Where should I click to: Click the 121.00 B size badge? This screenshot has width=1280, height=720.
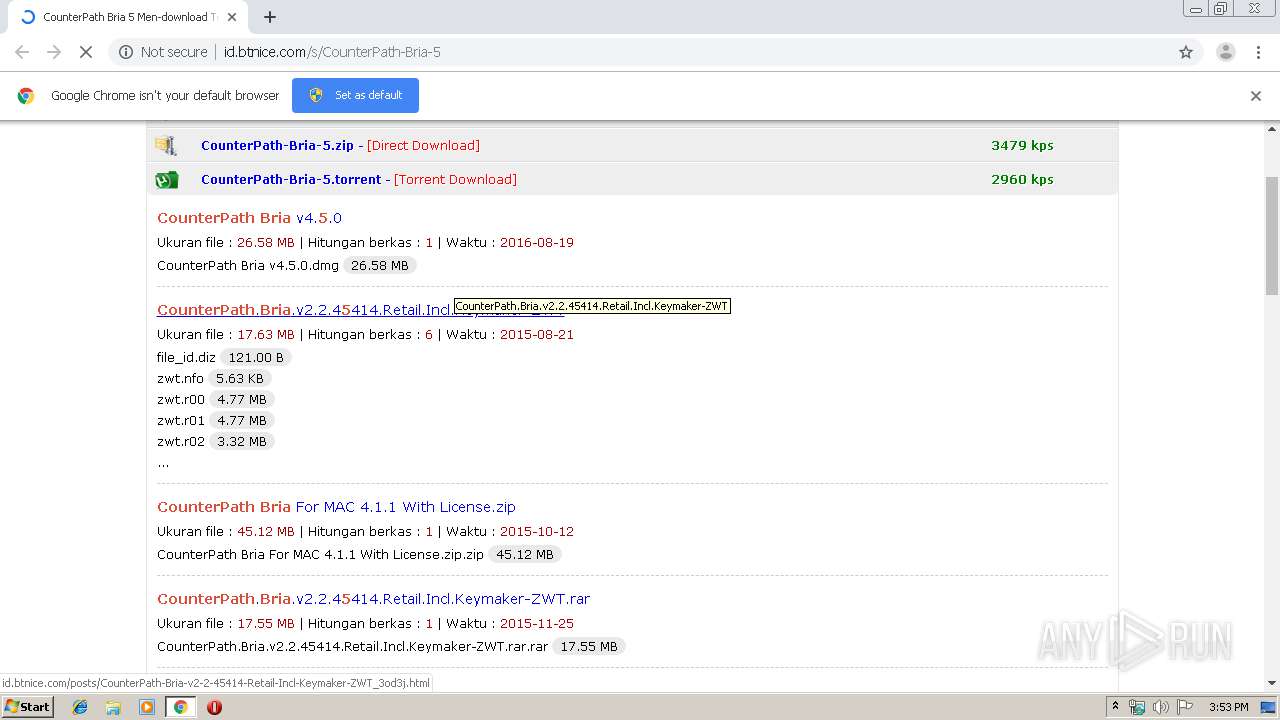coord(256,358)
